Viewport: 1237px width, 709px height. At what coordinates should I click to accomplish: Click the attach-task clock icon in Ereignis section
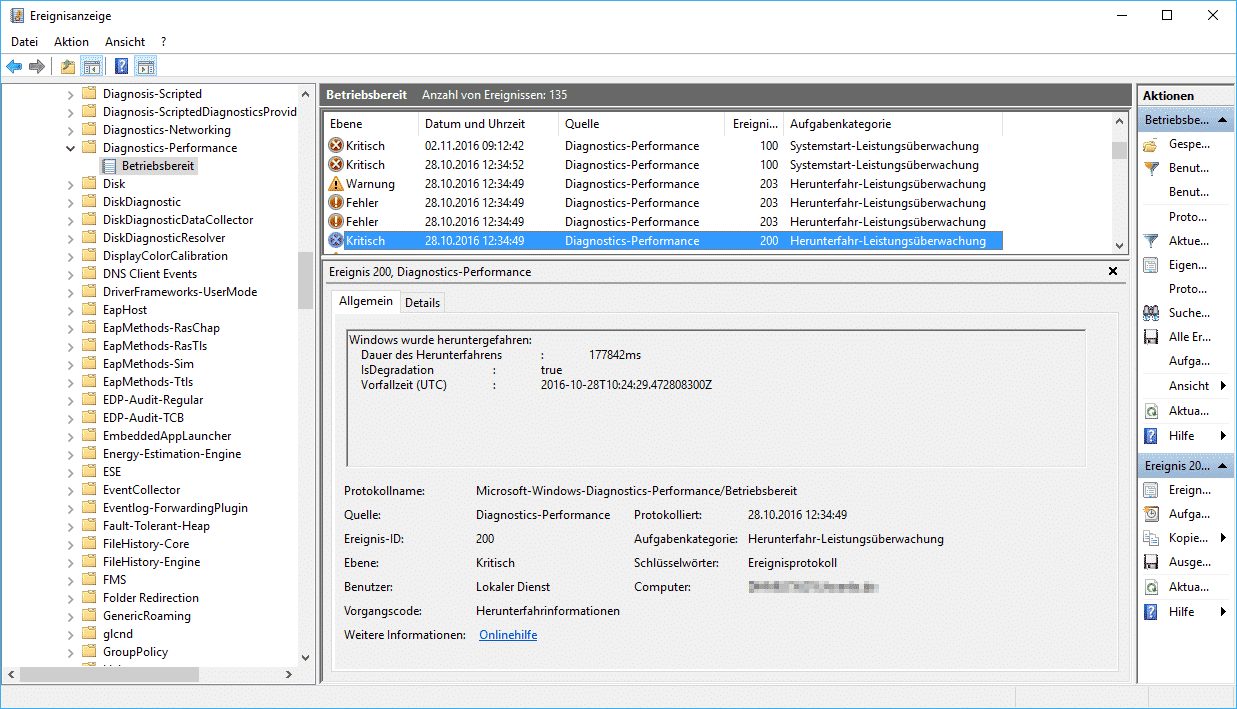point(1151,514)
